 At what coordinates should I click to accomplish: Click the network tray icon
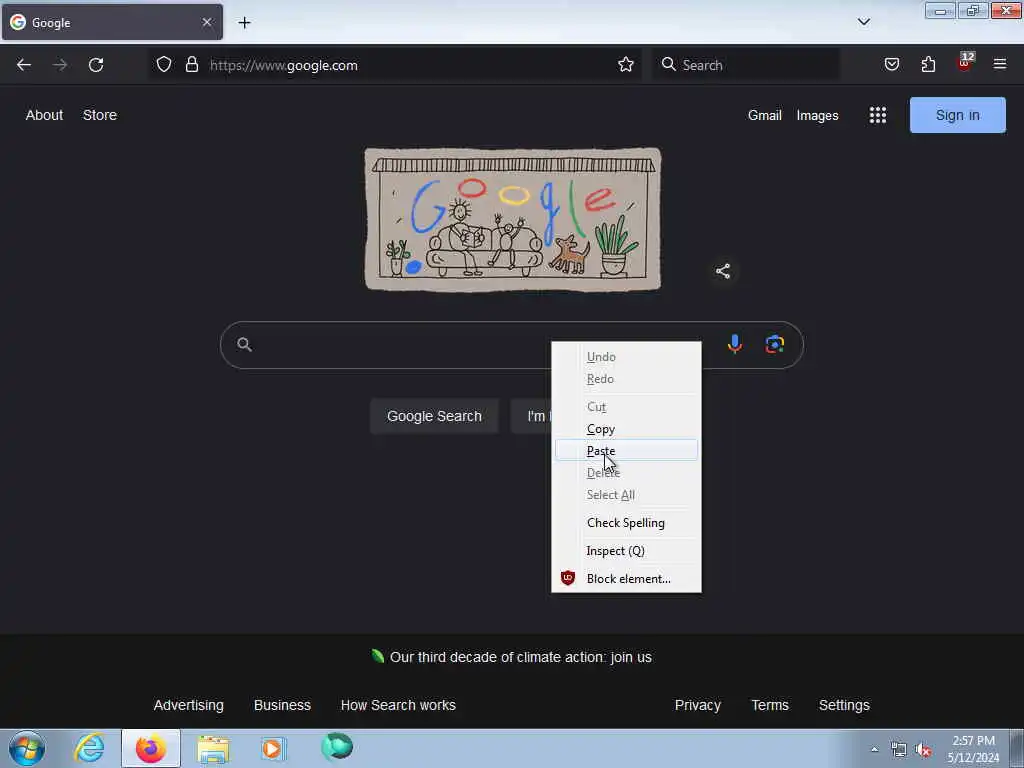point(899,750)
